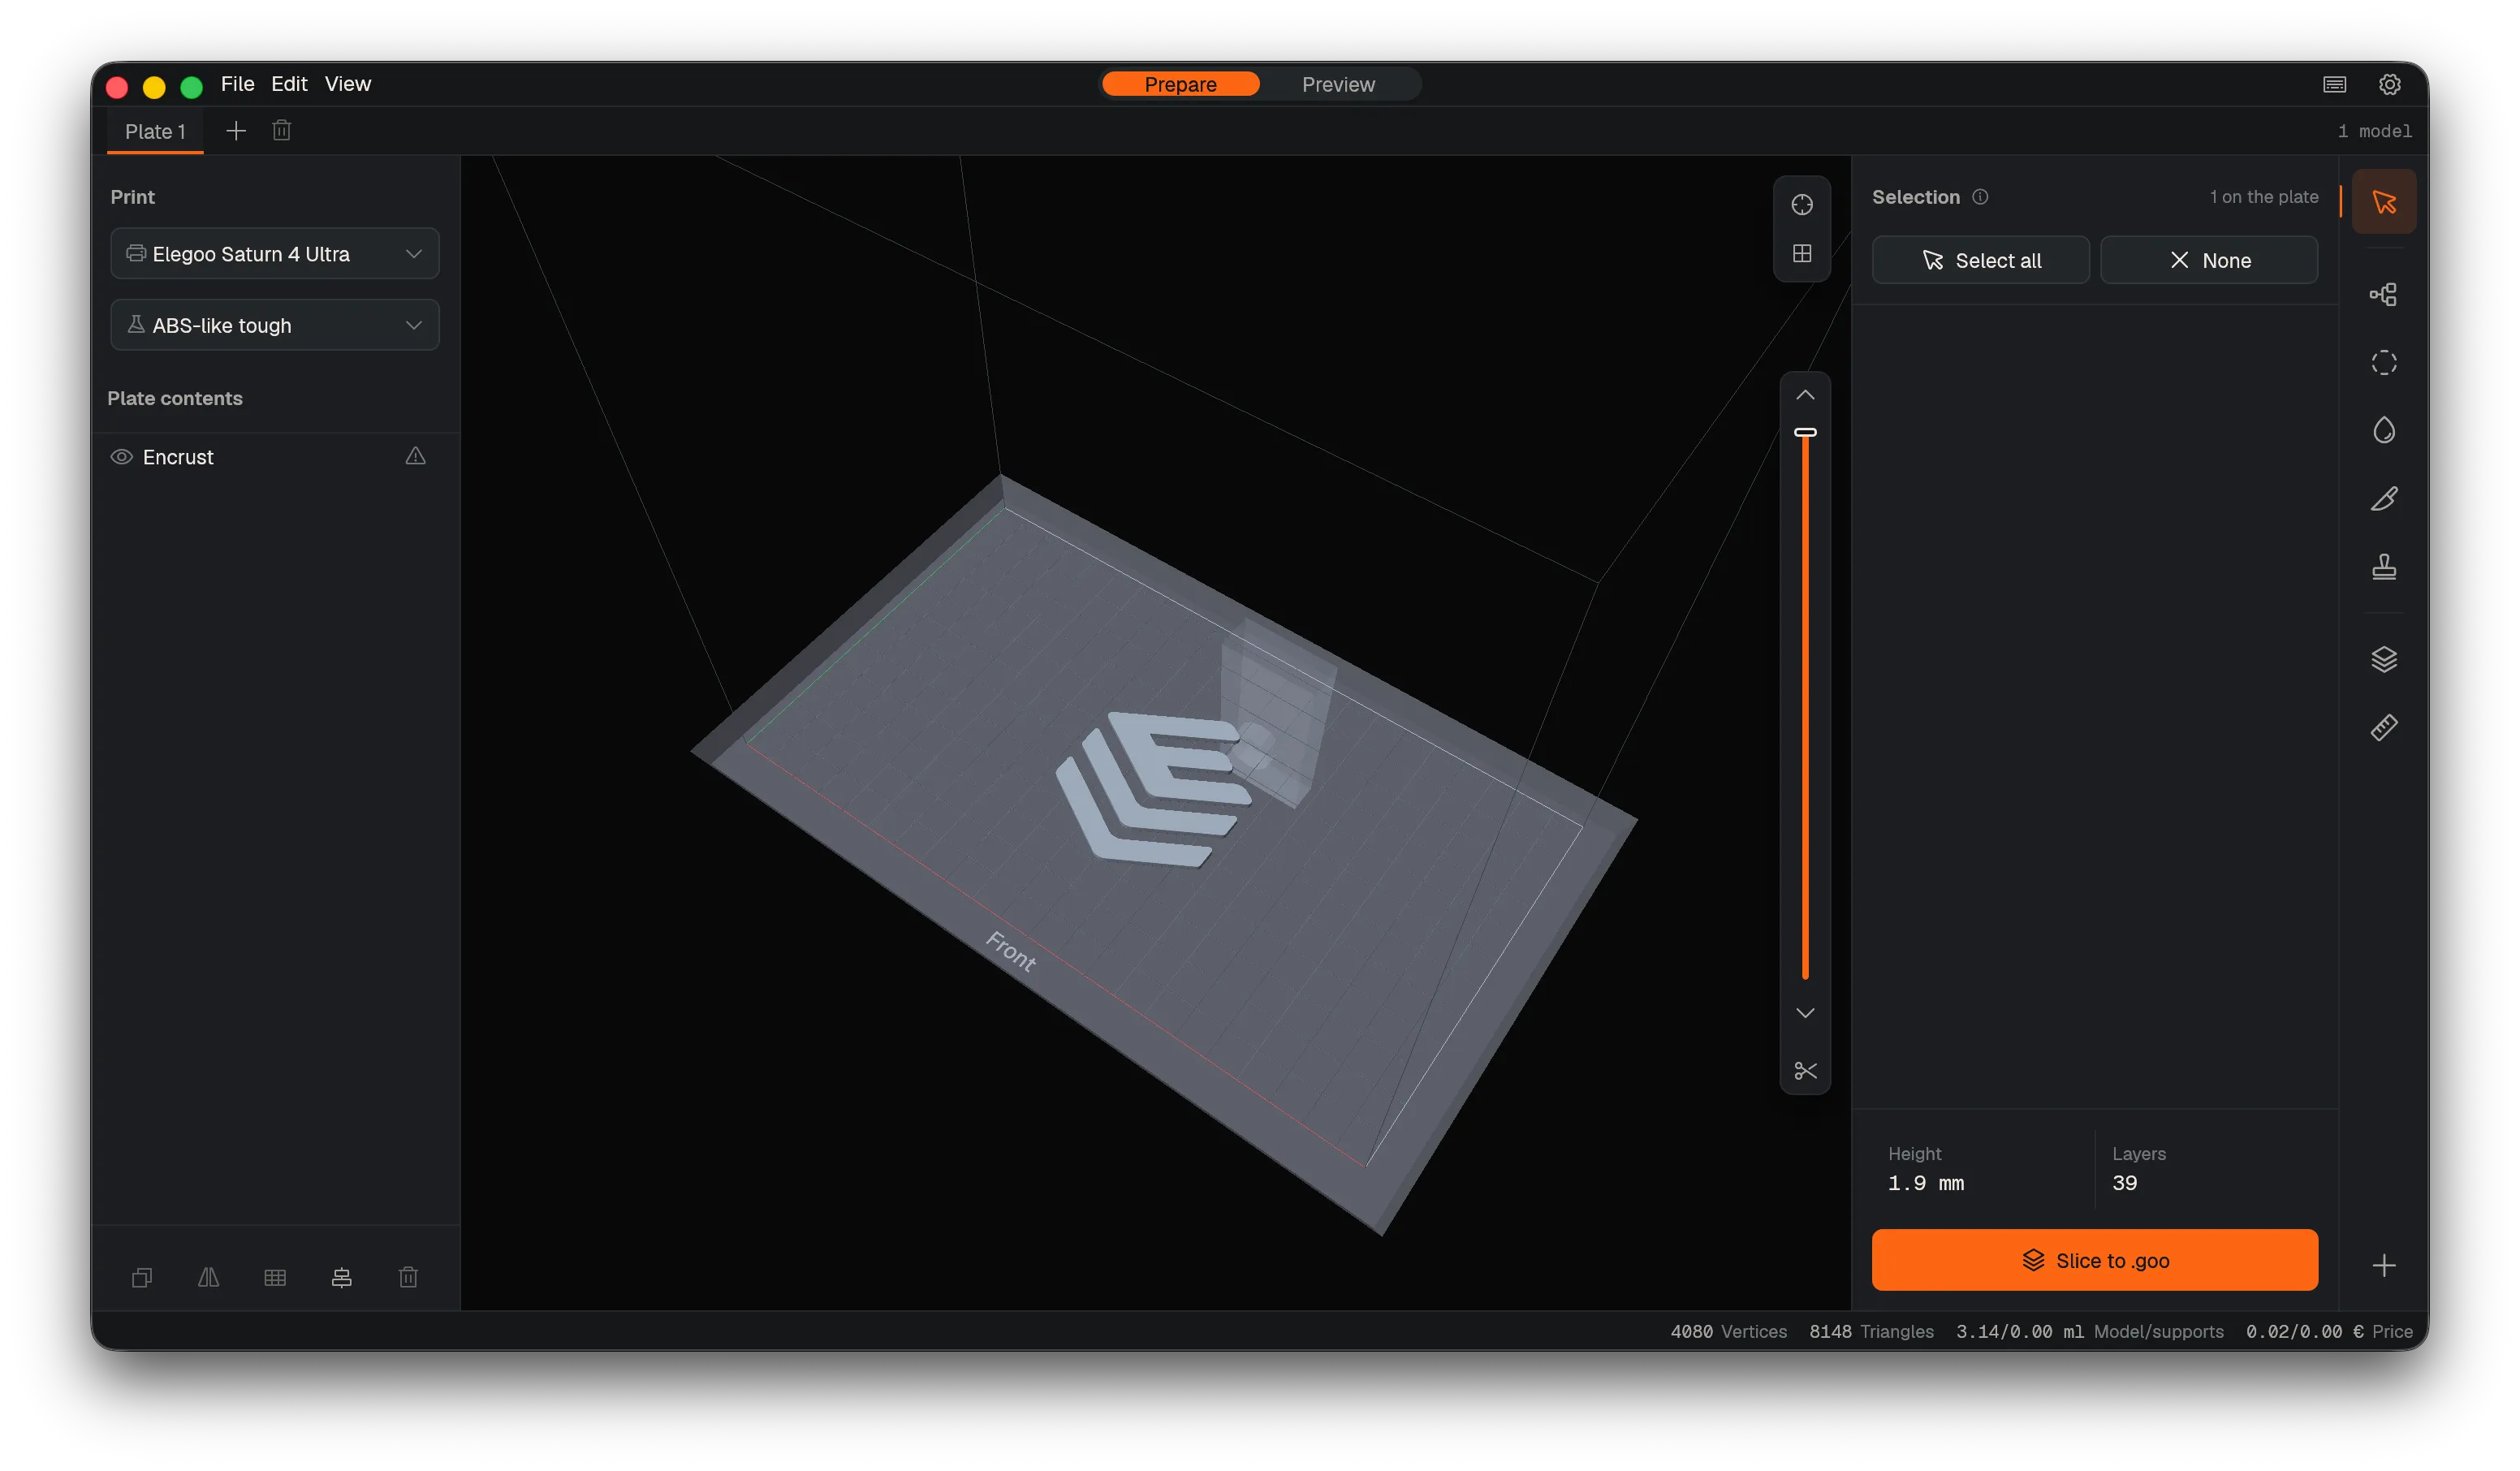Click the scissors cut icon below the layer slider

point(1805,1071)
